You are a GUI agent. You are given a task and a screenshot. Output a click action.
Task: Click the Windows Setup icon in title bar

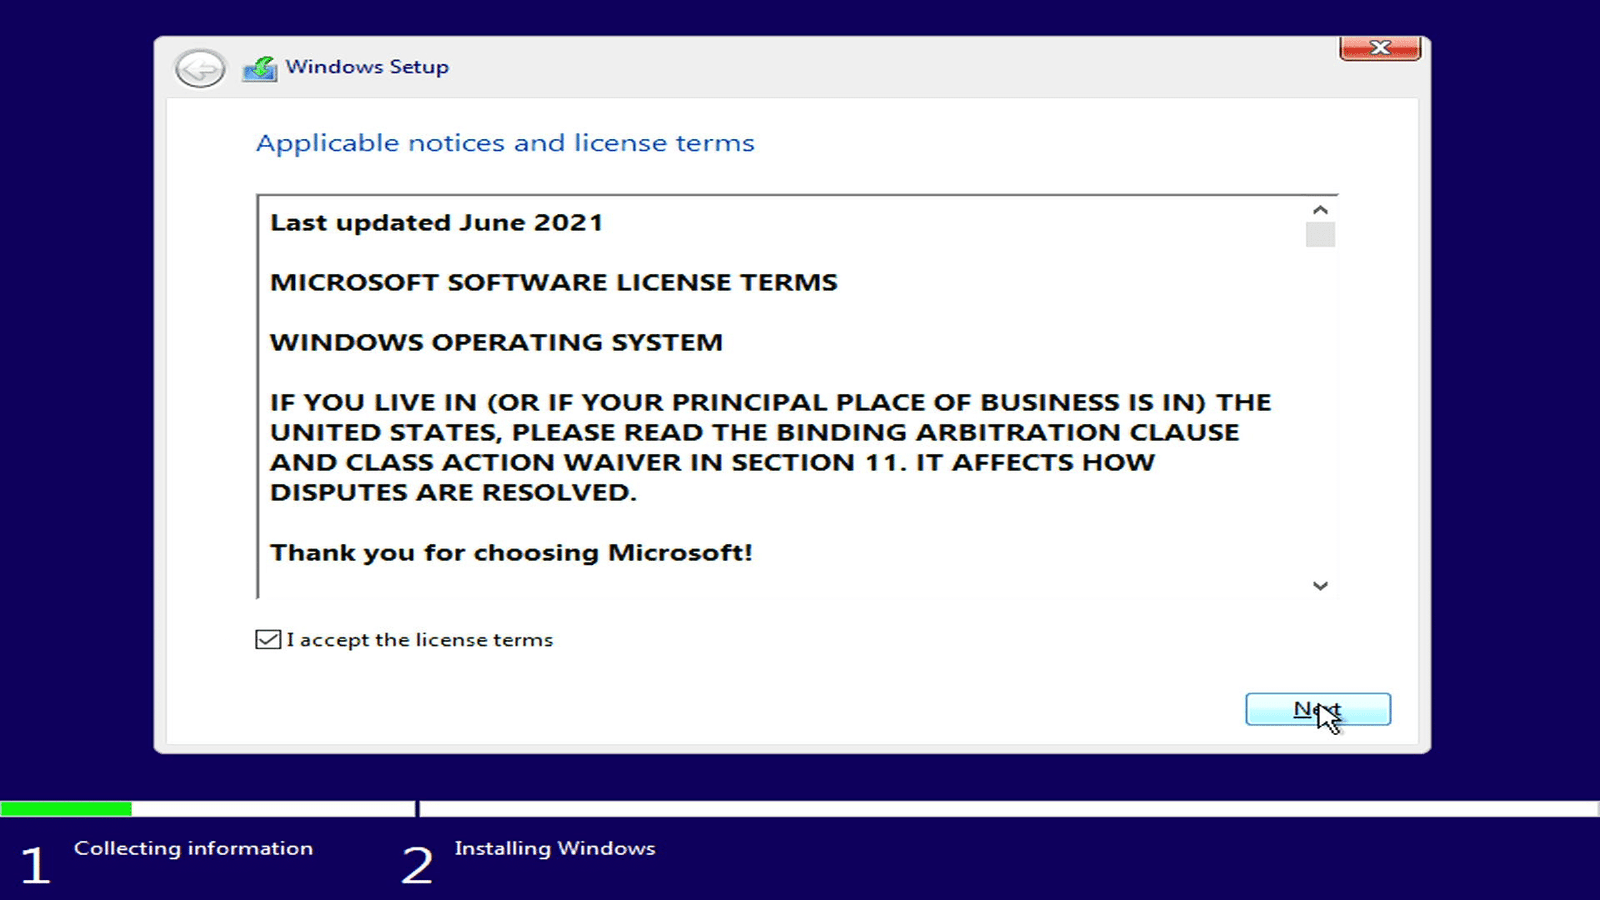click(260, 69)
